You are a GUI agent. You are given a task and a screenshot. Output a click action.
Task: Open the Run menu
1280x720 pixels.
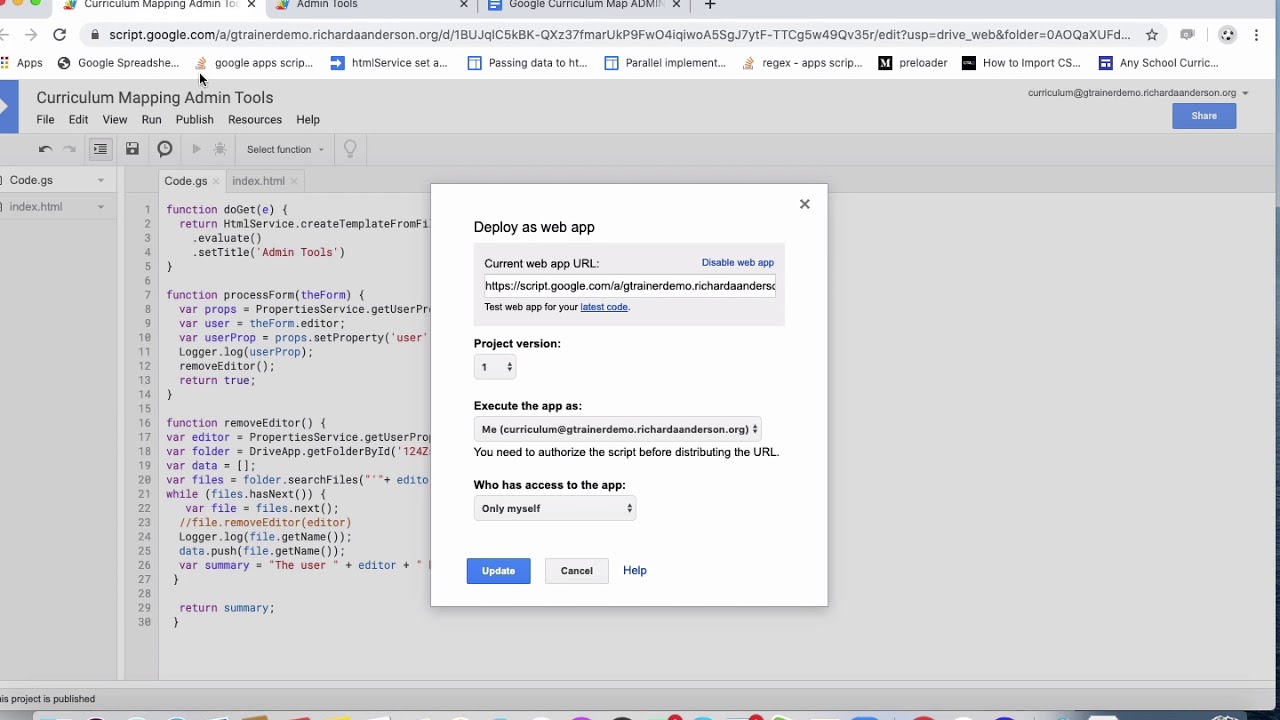pyautogui.click(x=151, y=120)
